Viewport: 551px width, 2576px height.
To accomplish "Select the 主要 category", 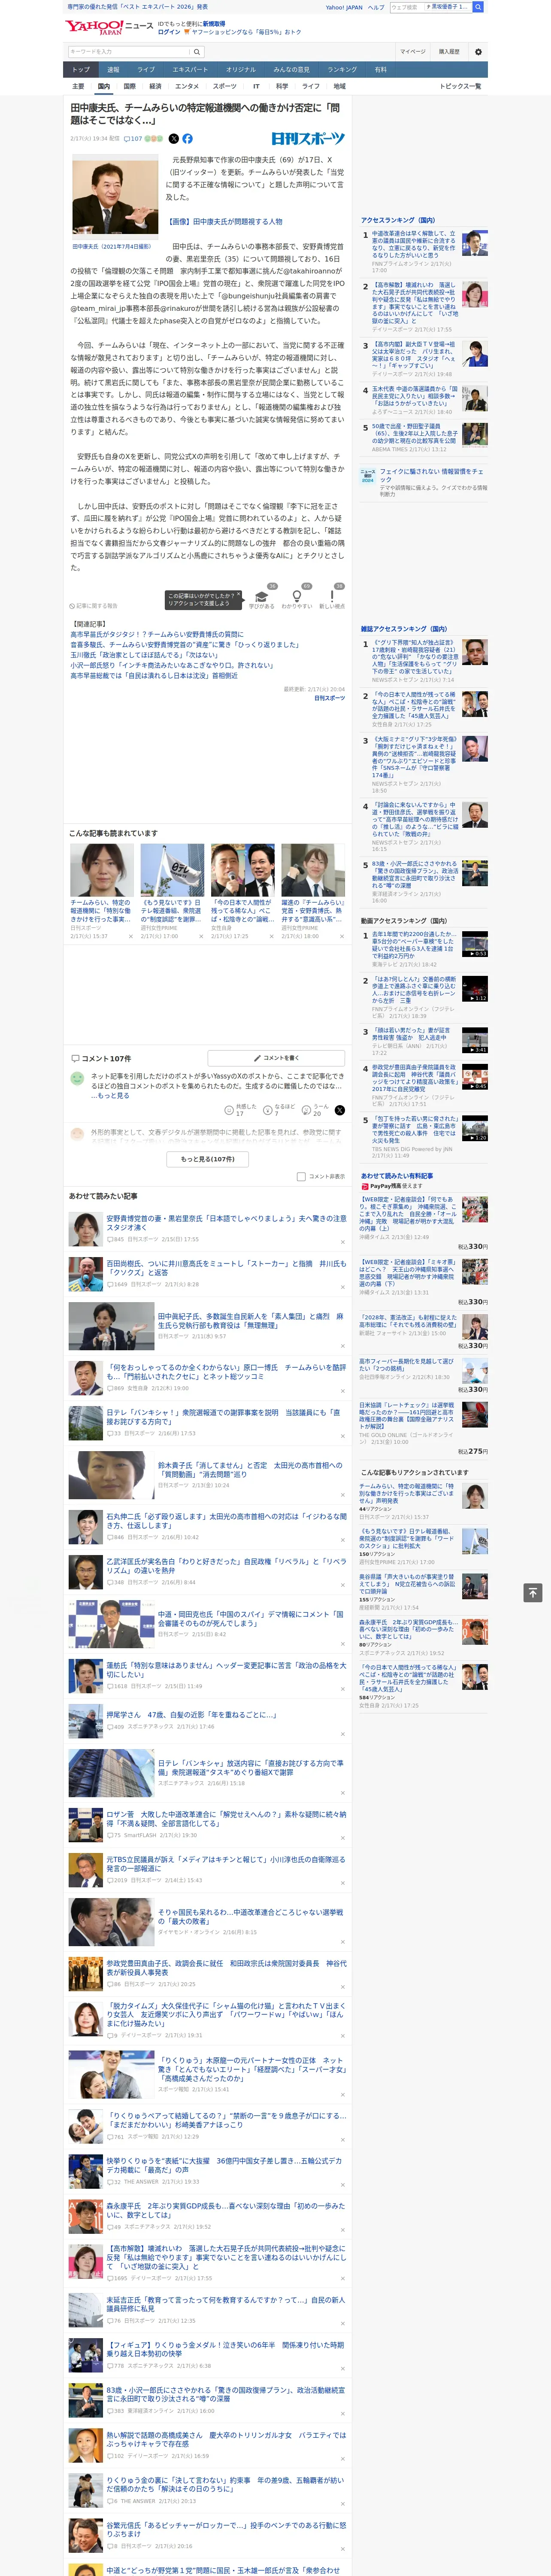I will tap(78, 86).
